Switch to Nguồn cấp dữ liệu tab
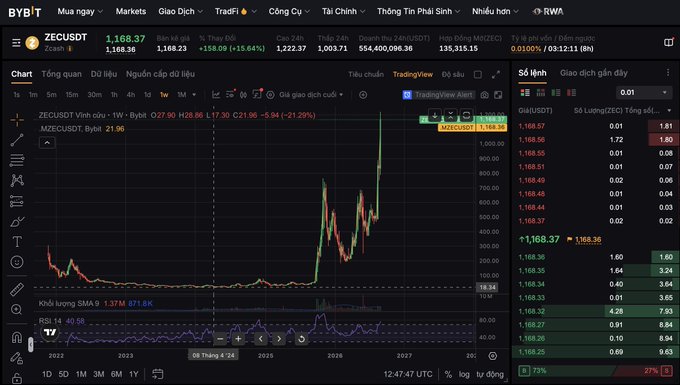Screen dimensions: 680x385 tap(160, 74)
